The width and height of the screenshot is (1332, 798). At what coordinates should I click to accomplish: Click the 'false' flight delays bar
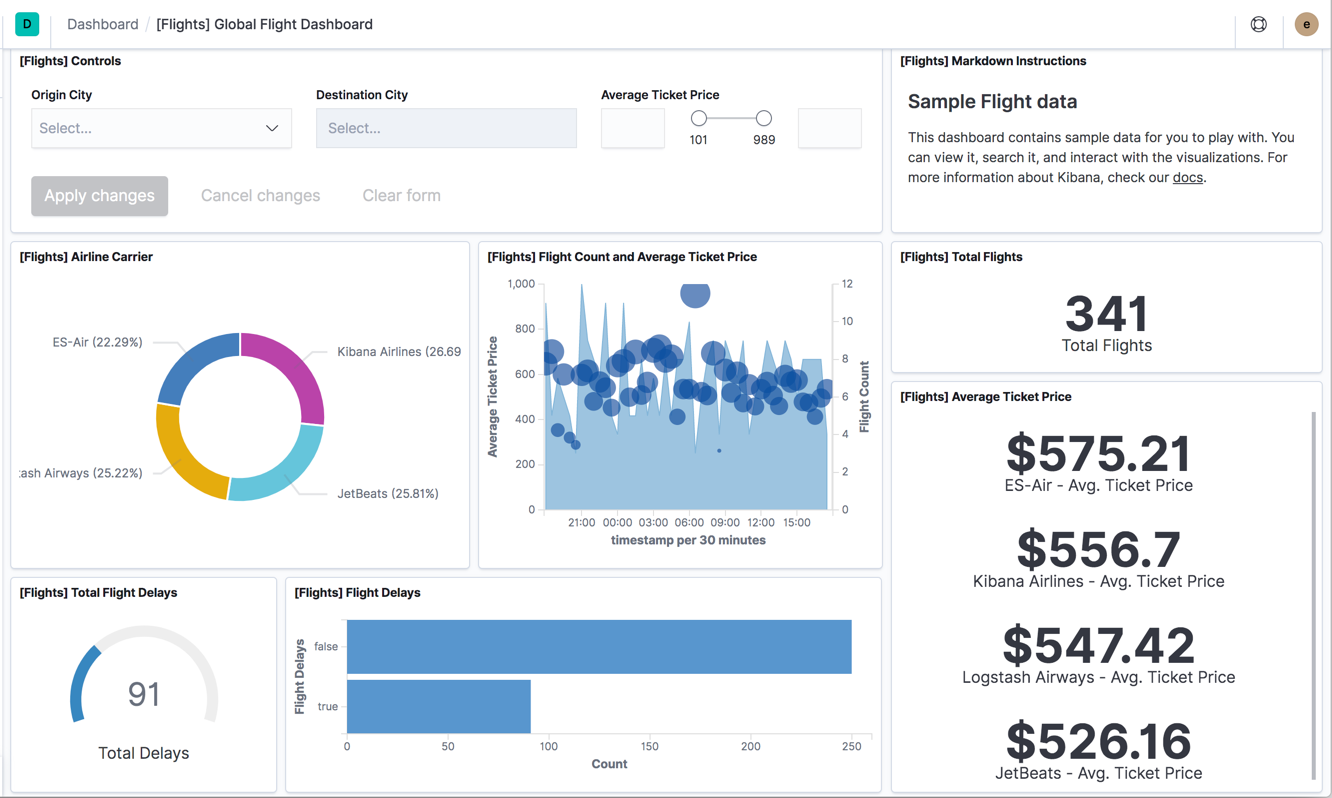click(x=598, y=647)
